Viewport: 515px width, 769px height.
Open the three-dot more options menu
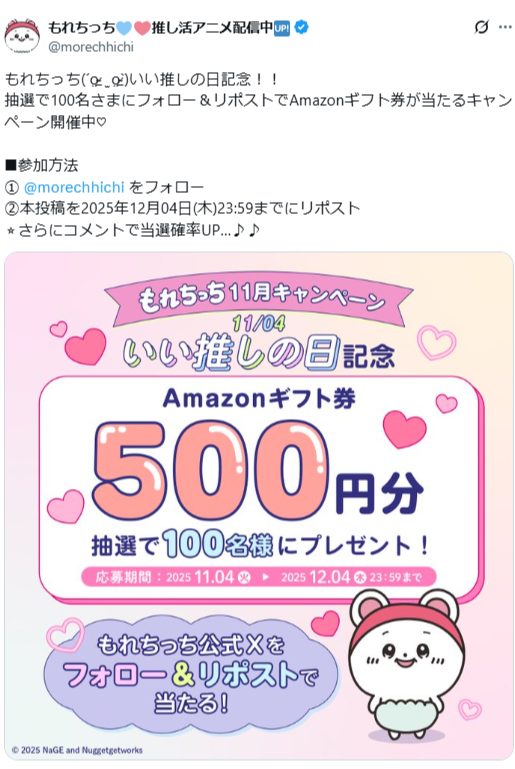point(505,27)
